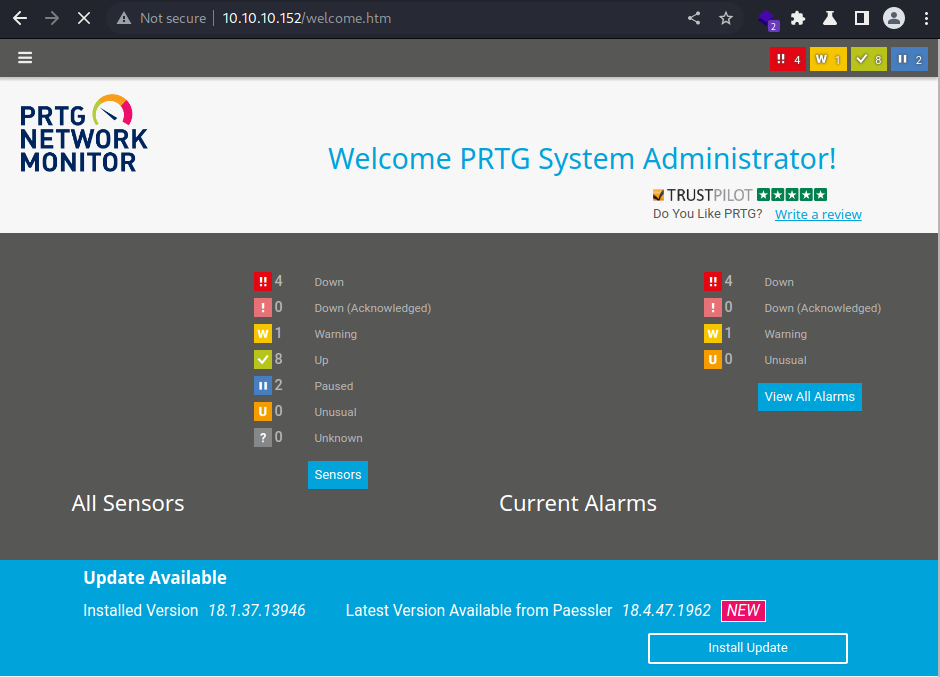Open the Extensions puzzle piece menu
This screenshot has width=940, height=677.
(798, 18)
